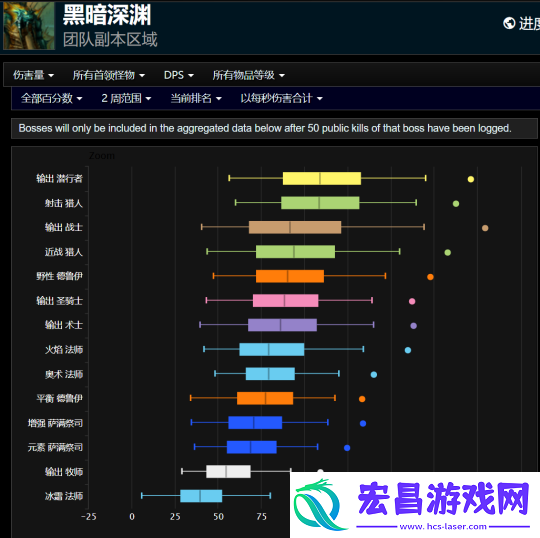Click the x-axis value -25
This screenshot has height=538, width=540.
tap(89, 517)
